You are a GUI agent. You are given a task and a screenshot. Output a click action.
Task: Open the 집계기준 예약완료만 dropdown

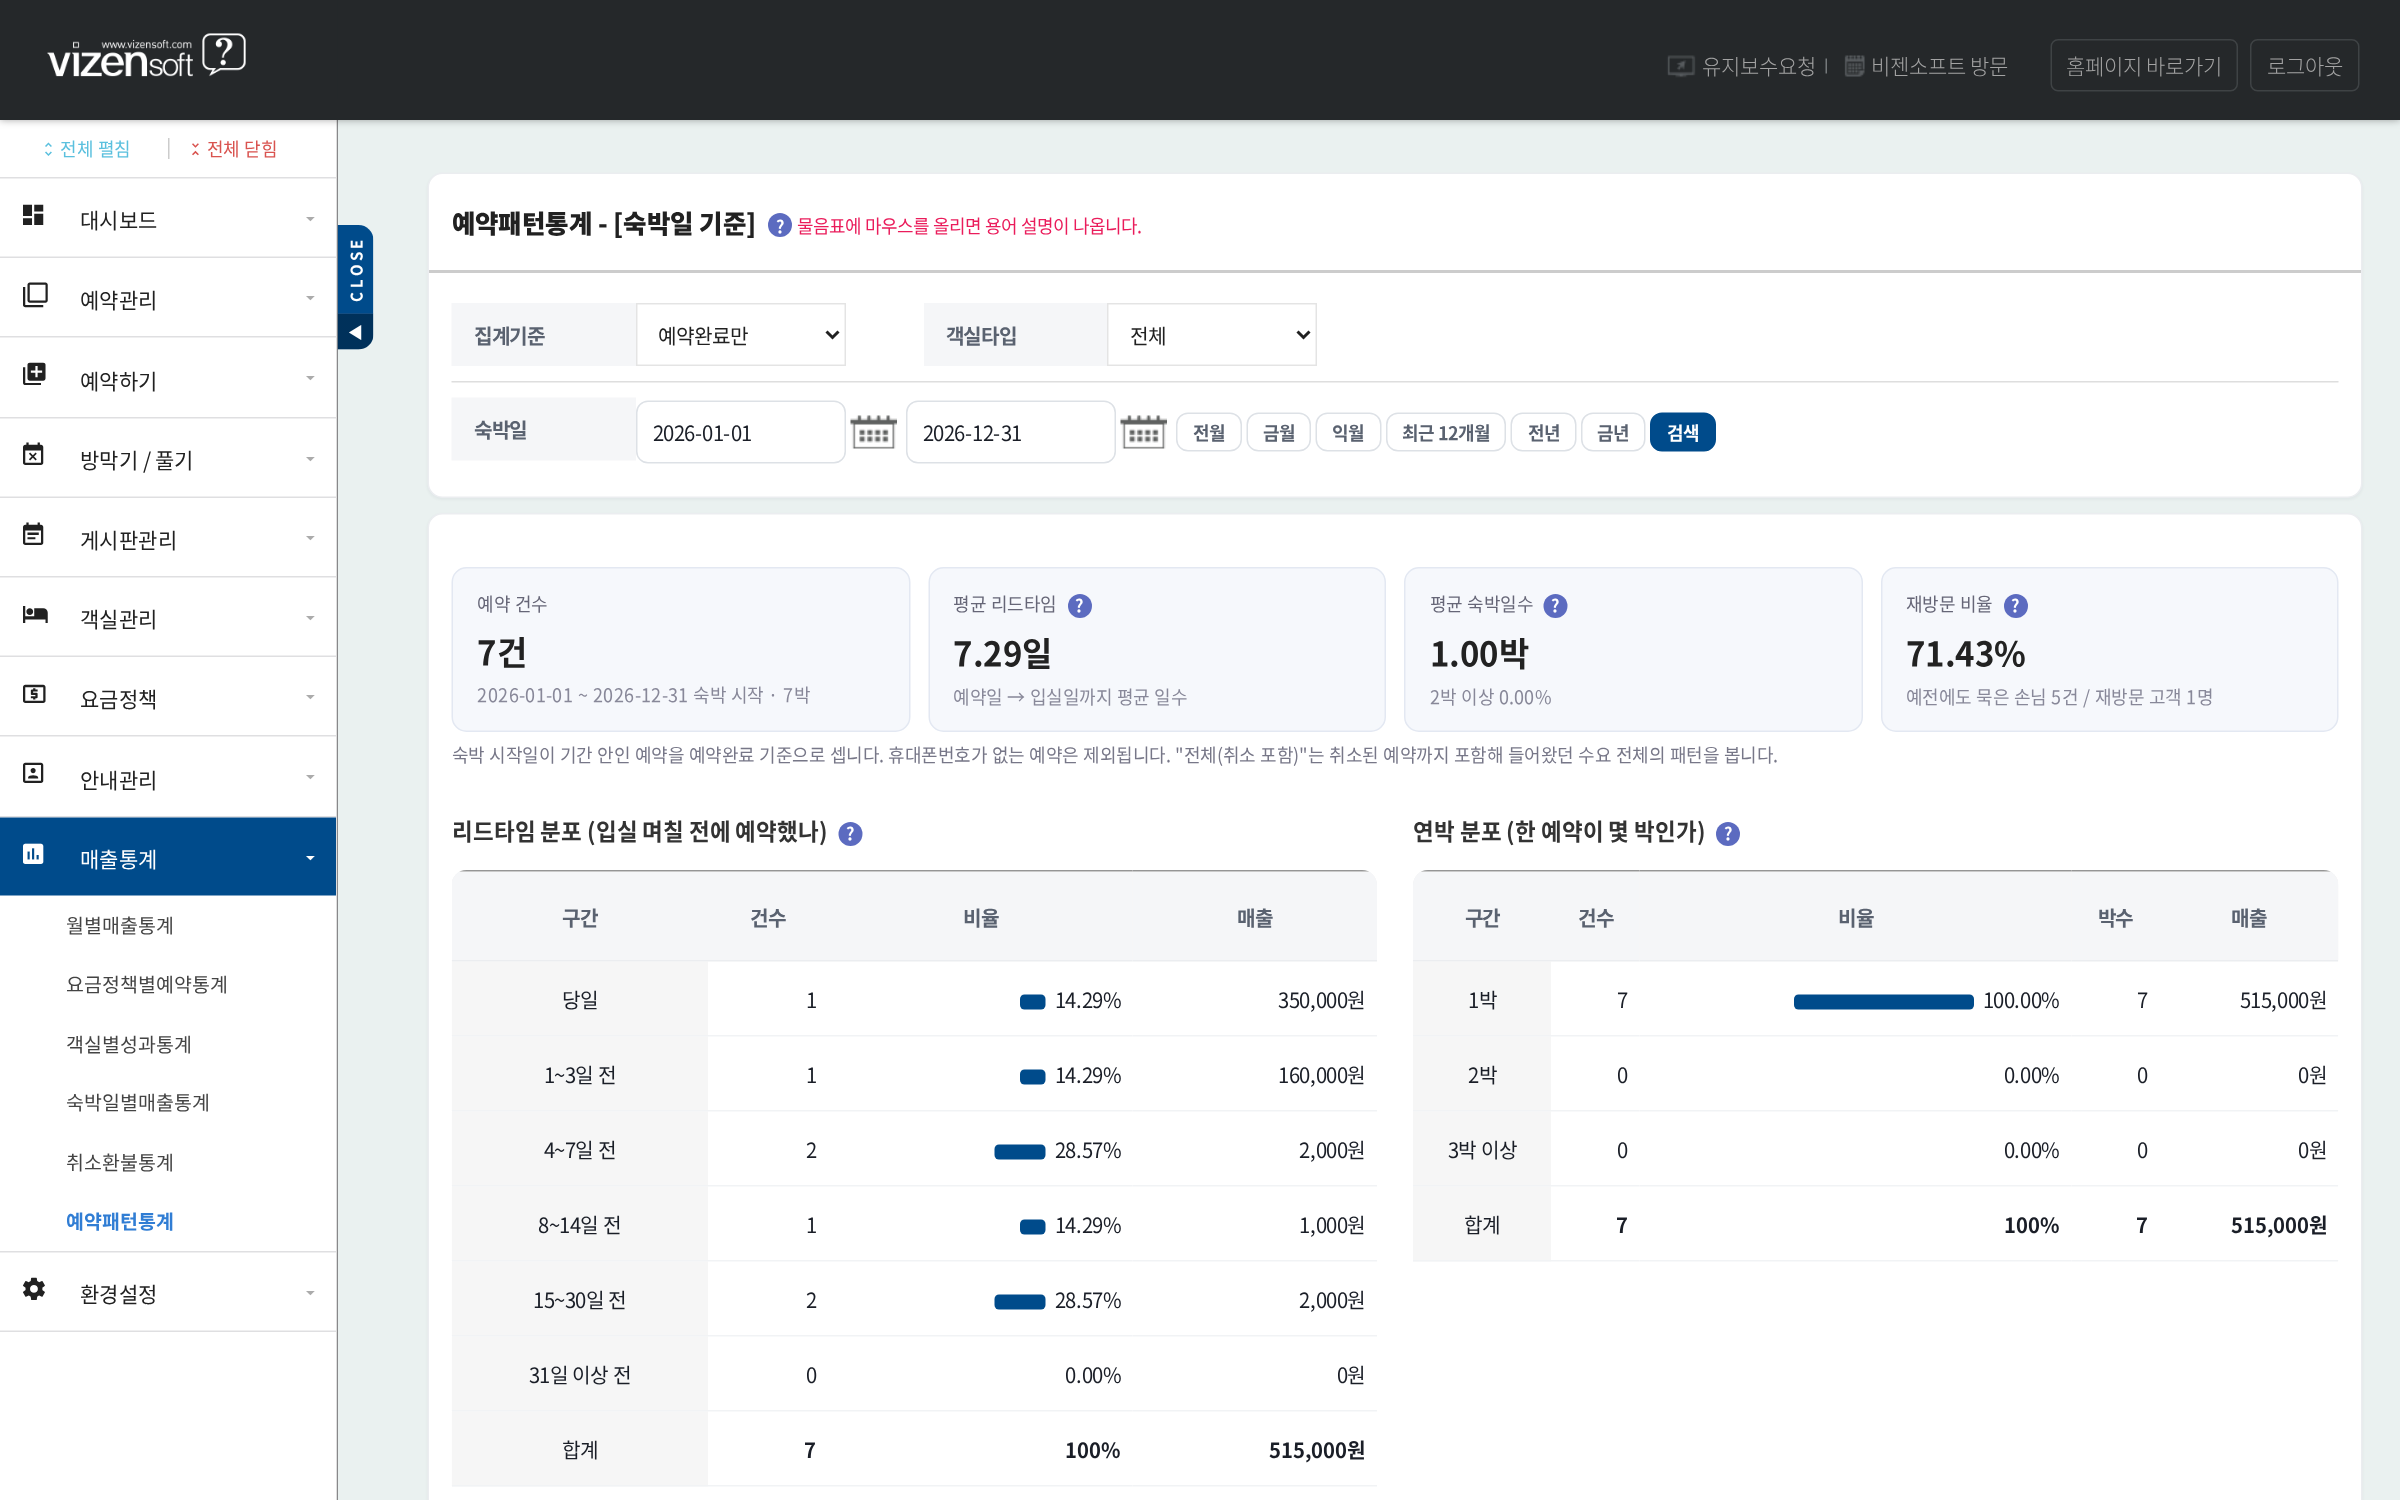coord(741,335)
